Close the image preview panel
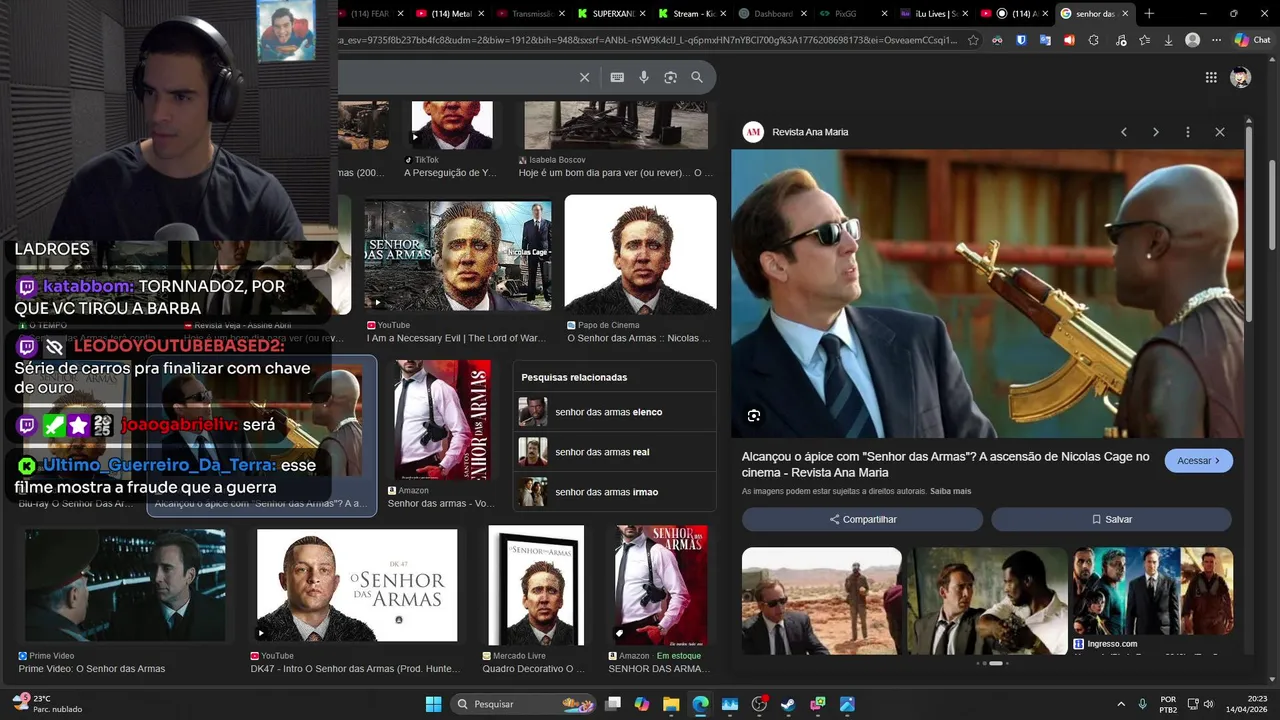Screen dimensions: 1280x720 tap(1220, 132)
